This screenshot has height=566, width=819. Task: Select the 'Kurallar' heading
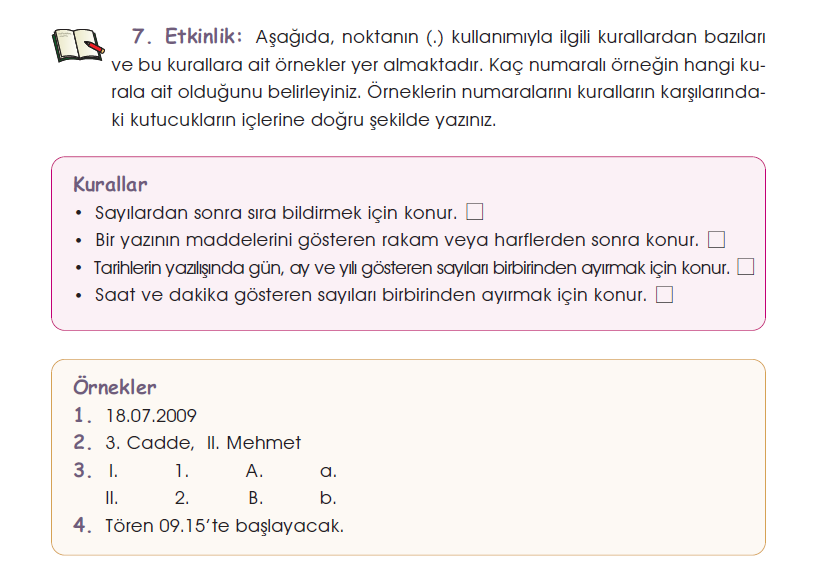110,185
